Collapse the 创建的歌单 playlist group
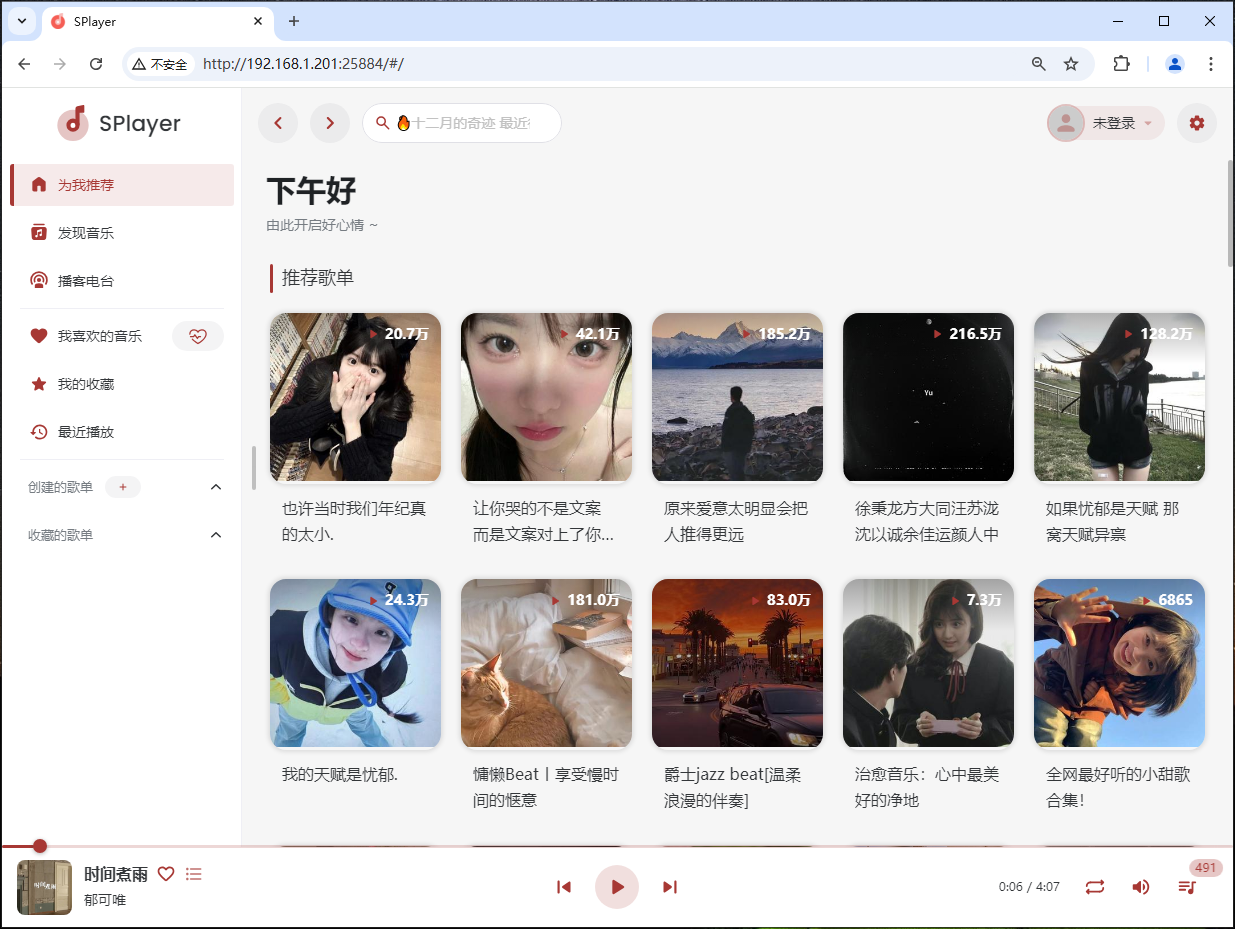 (215, 487)
